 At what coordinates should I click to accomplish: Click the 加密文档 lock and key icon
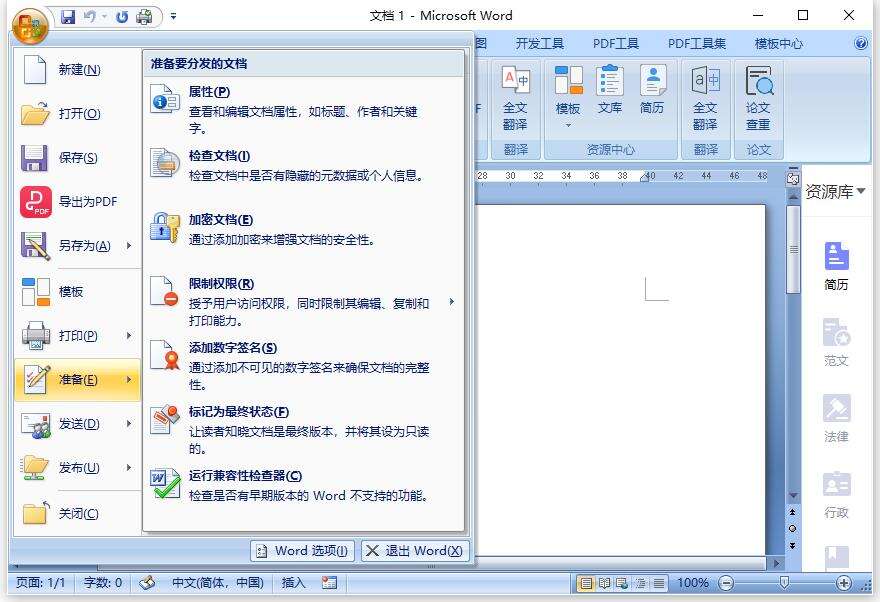coord(164,227)
